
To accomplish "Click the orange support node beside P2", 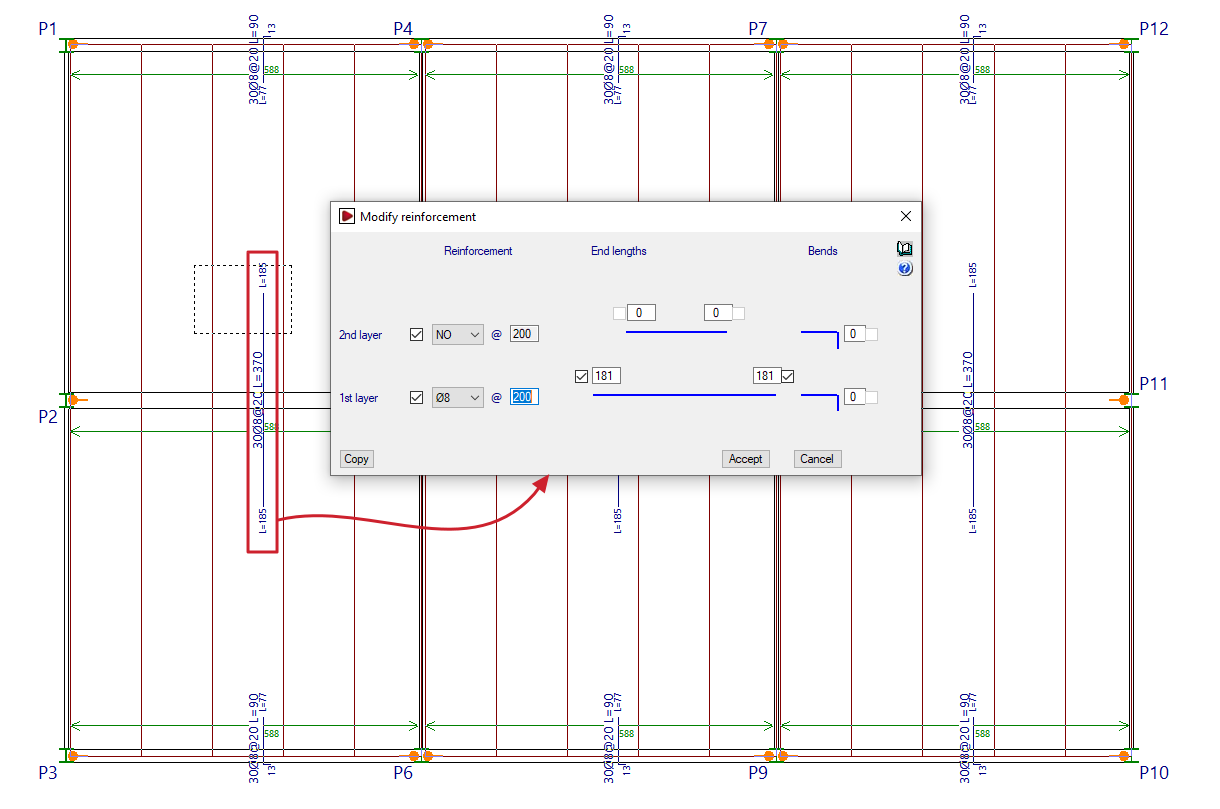I will click(x=73, y=400).
